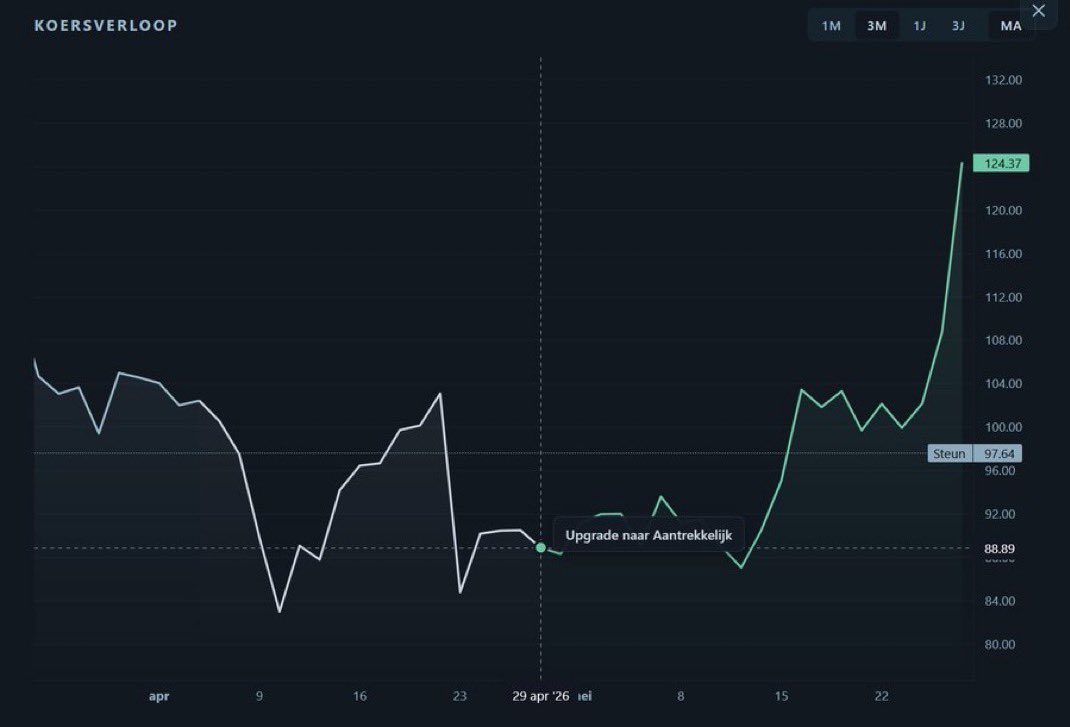Viewport: 1070px width, 727px height.
Task: Select the 3J time range
Action: [x=958, y=26]
